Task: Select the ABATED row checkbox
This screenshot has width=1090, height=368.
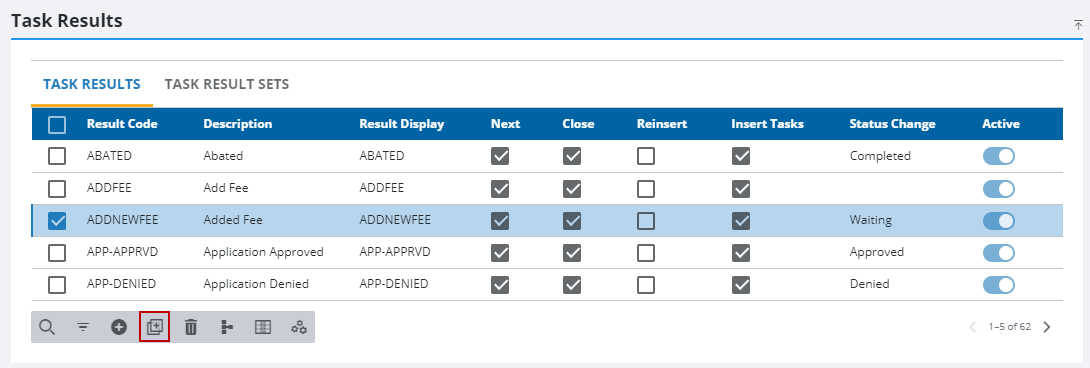Action: [x=57, y=156]
